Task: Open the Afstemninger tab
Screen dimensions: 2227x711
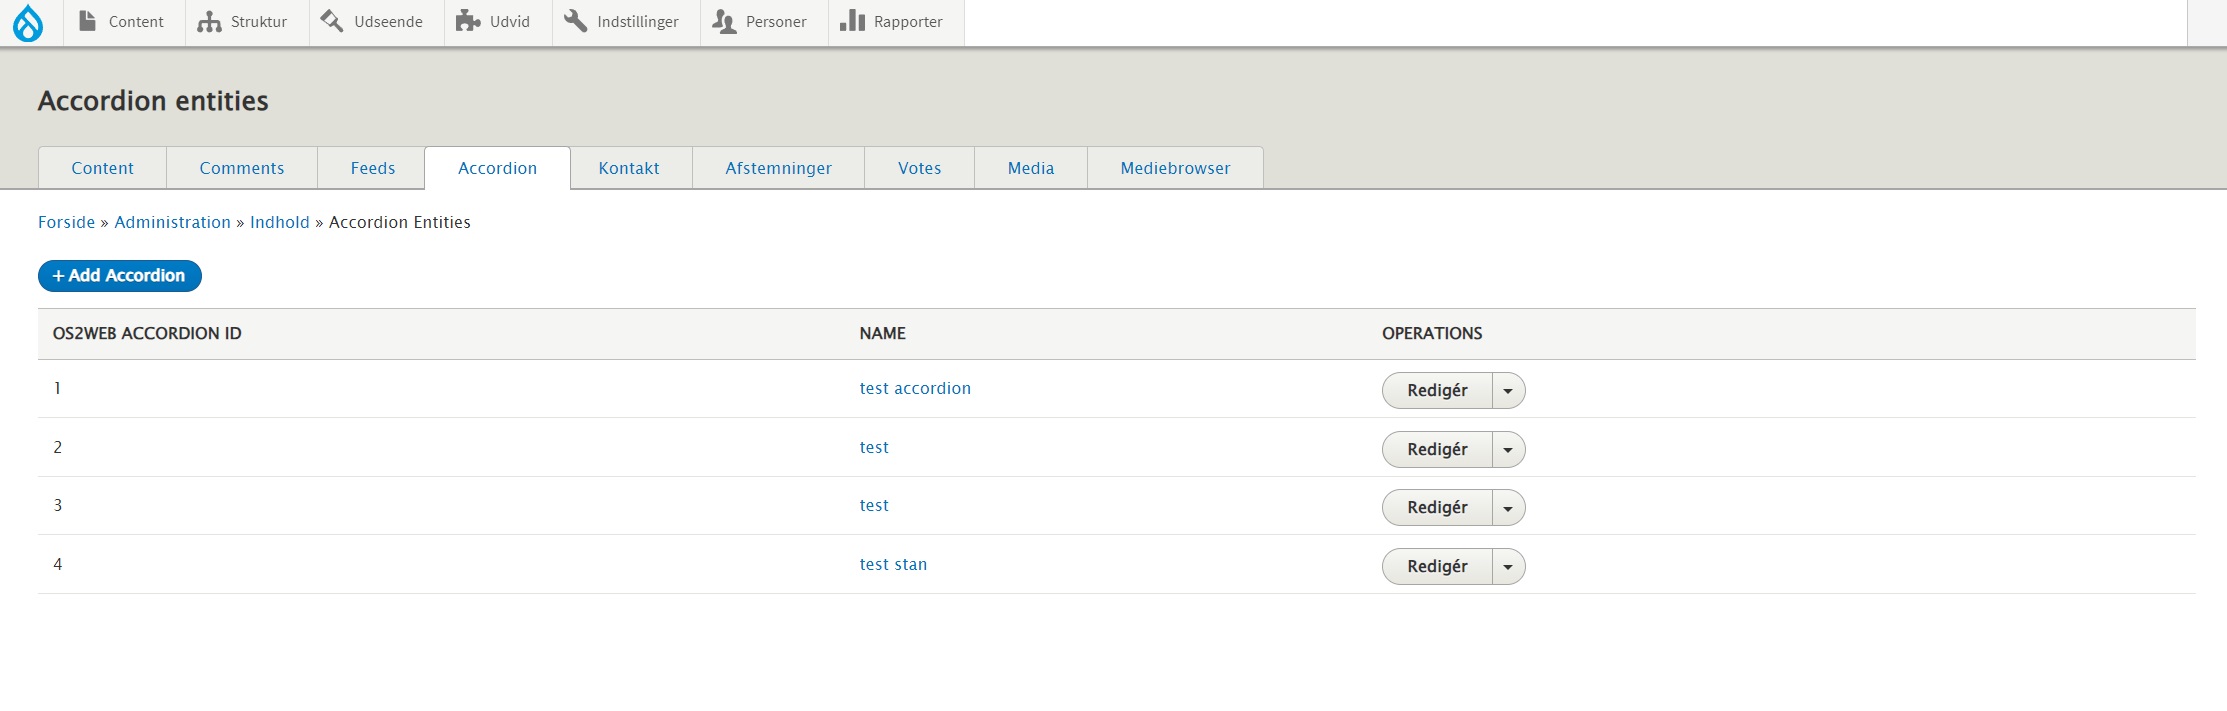Action: pyautogui.click(x=778, y=168)
